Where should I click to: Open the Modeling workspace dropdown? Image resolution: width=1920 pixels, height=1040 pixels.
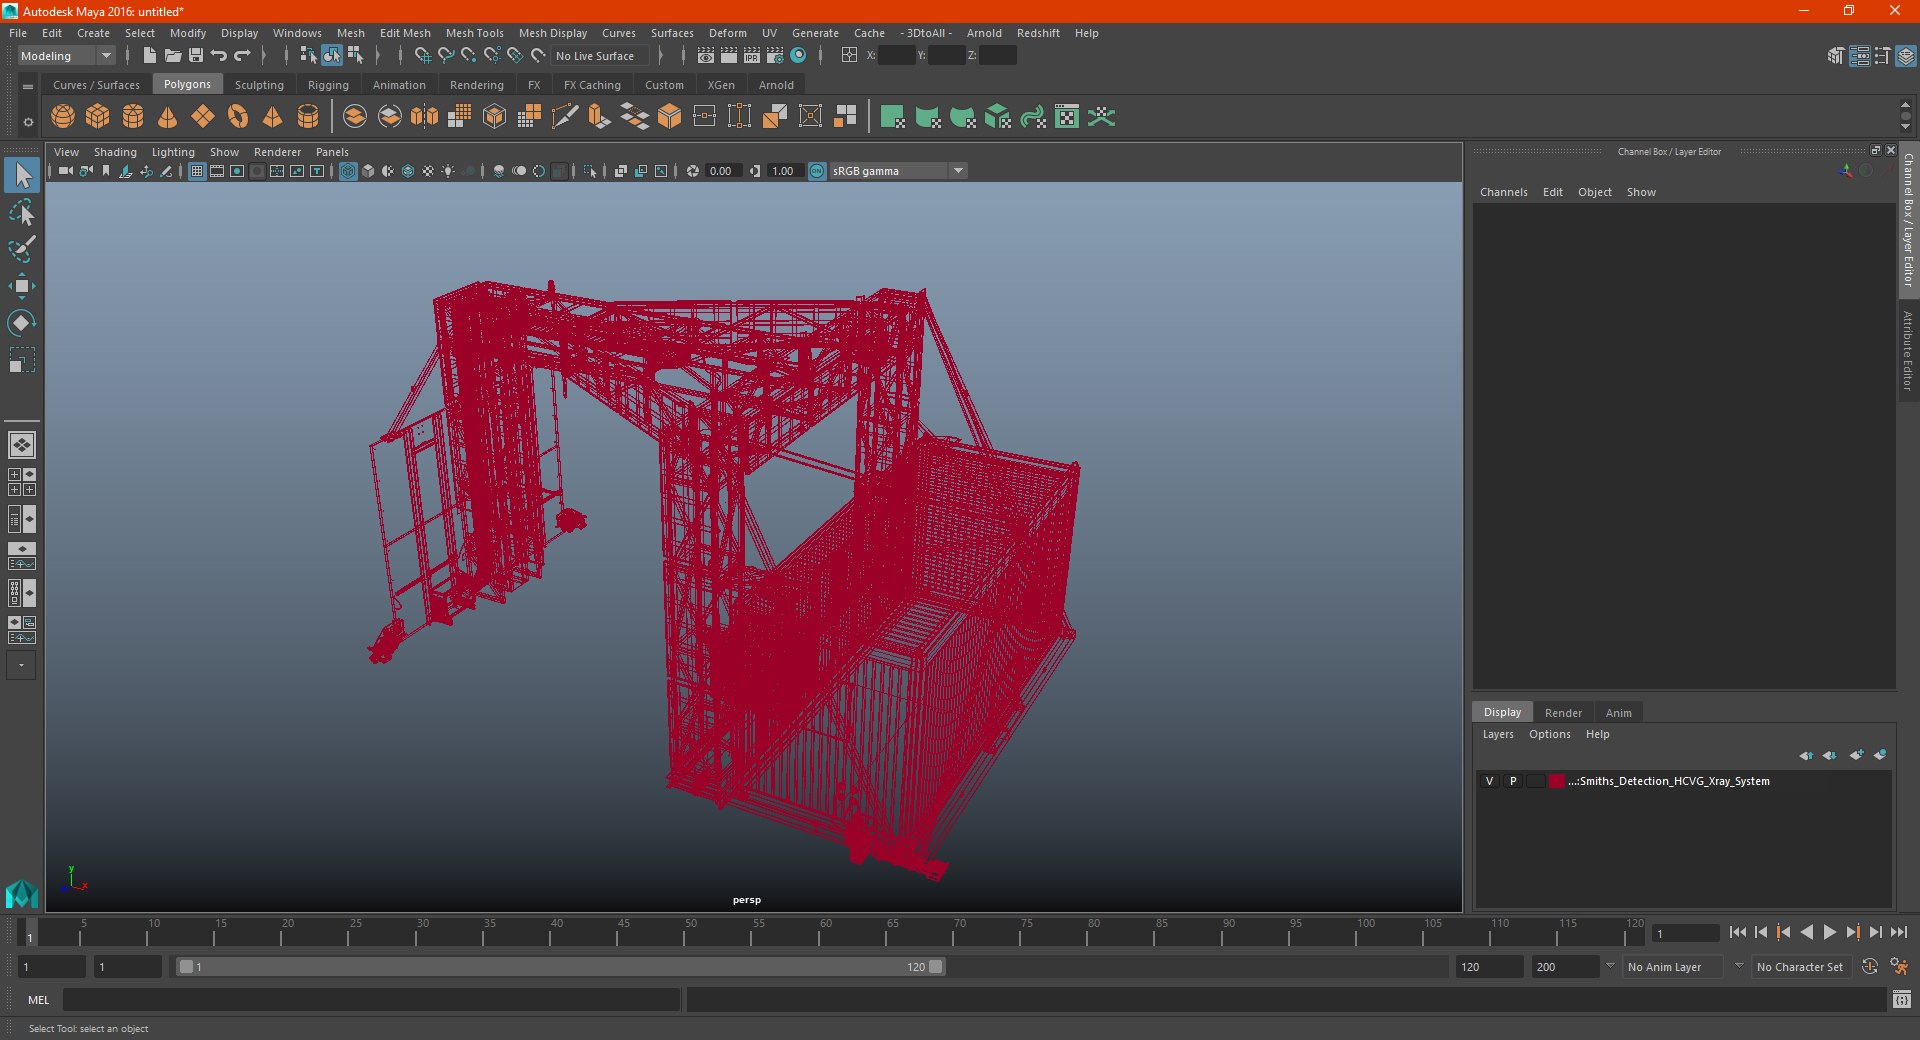pos(66,56)
